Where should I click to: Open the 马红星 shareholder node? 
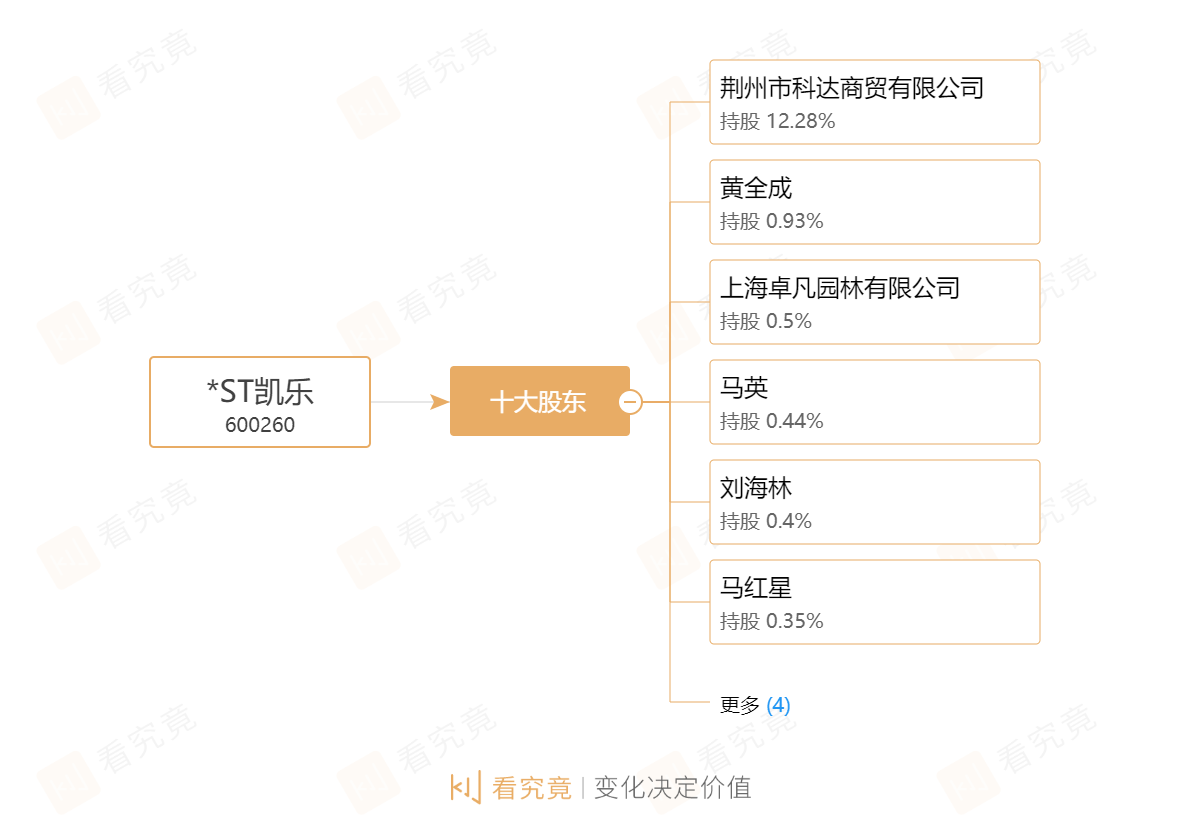[875, 602]
